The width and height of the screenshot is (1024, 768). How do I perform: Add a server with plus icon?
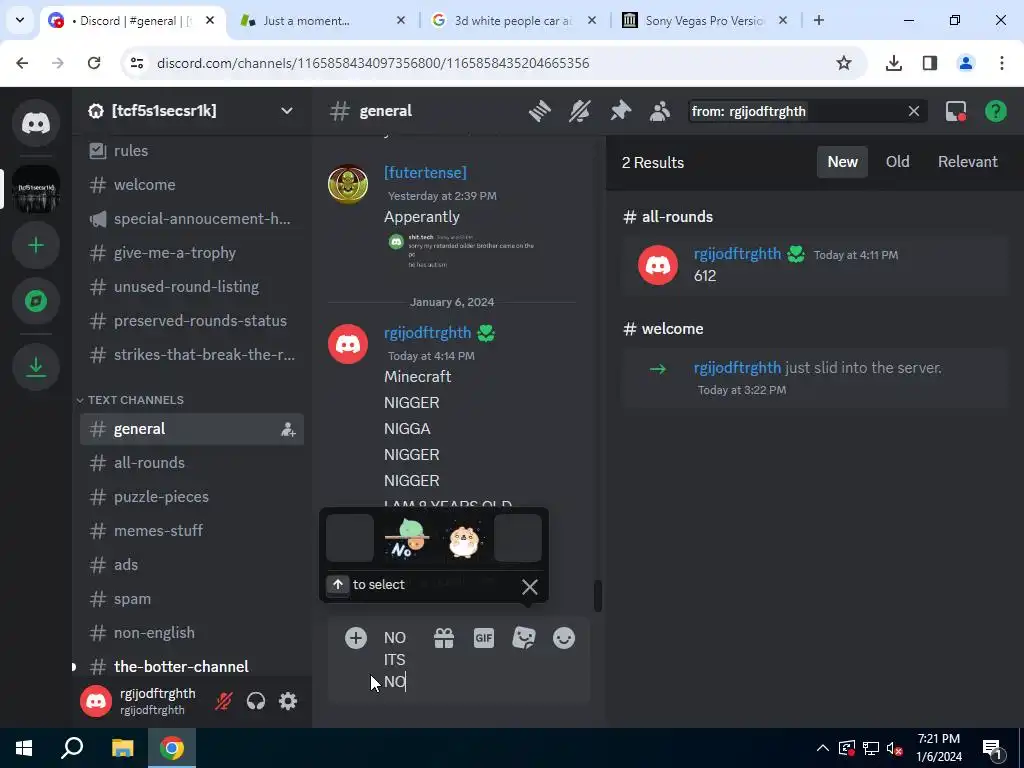point(36,246)
